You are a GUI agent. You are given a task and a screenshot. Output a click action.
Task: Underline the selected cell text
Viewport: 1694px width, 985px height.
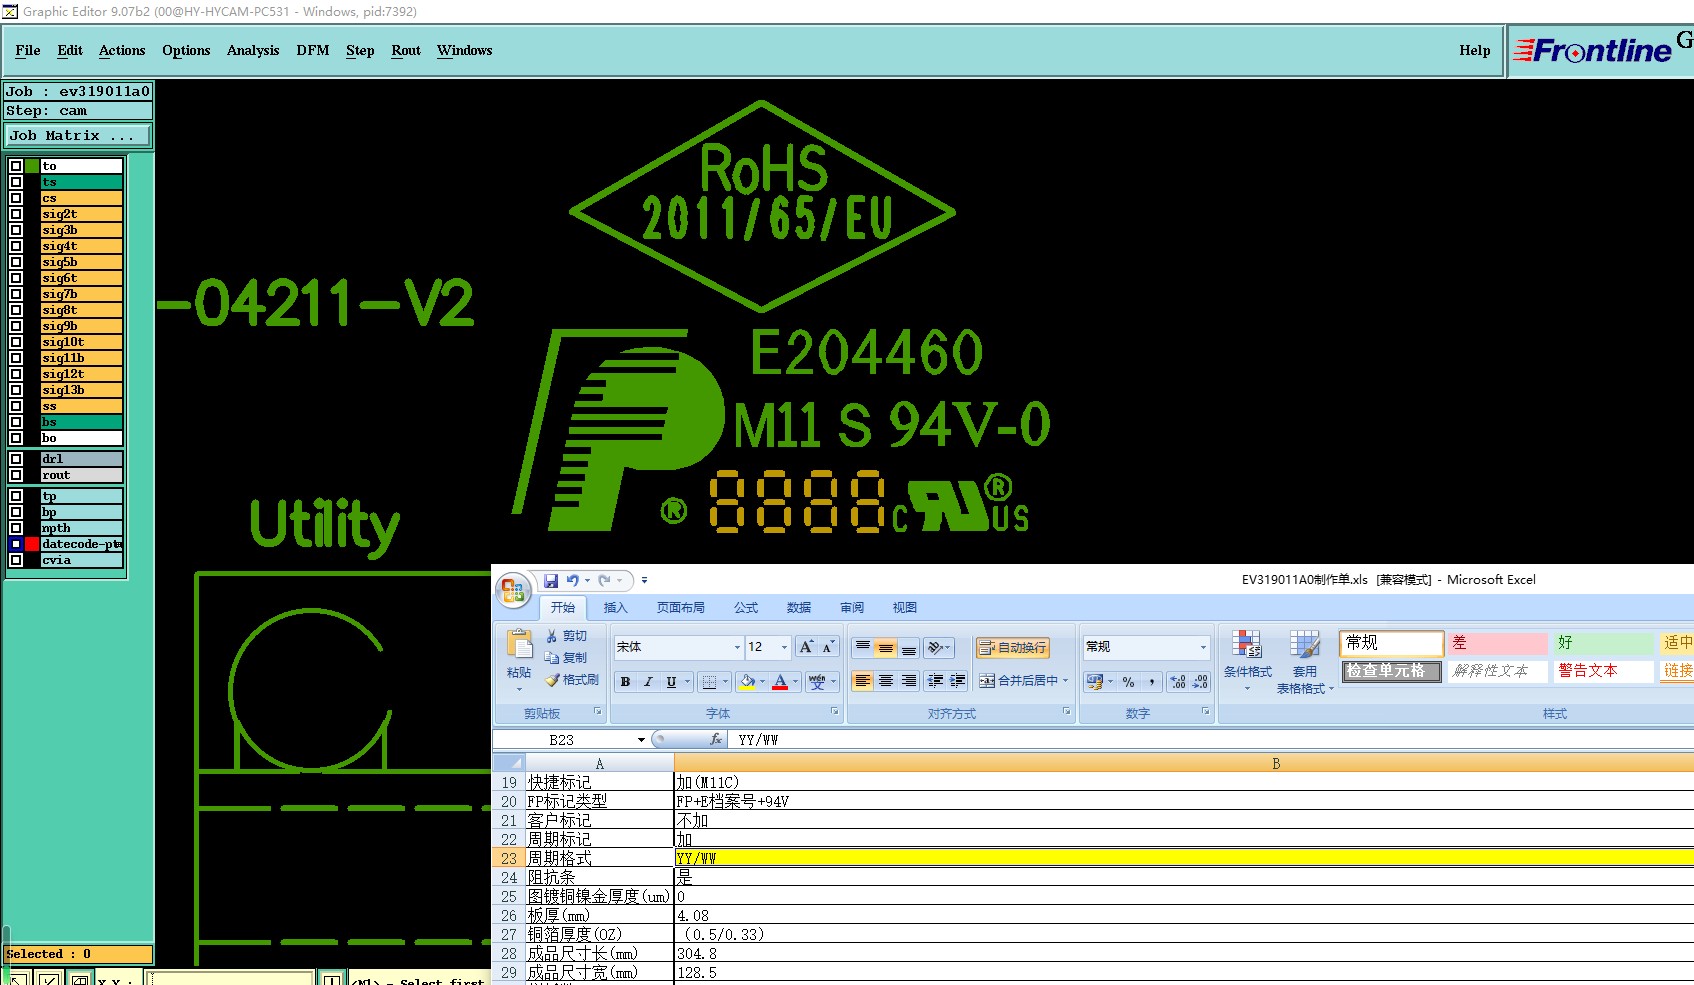pos(671,682)
